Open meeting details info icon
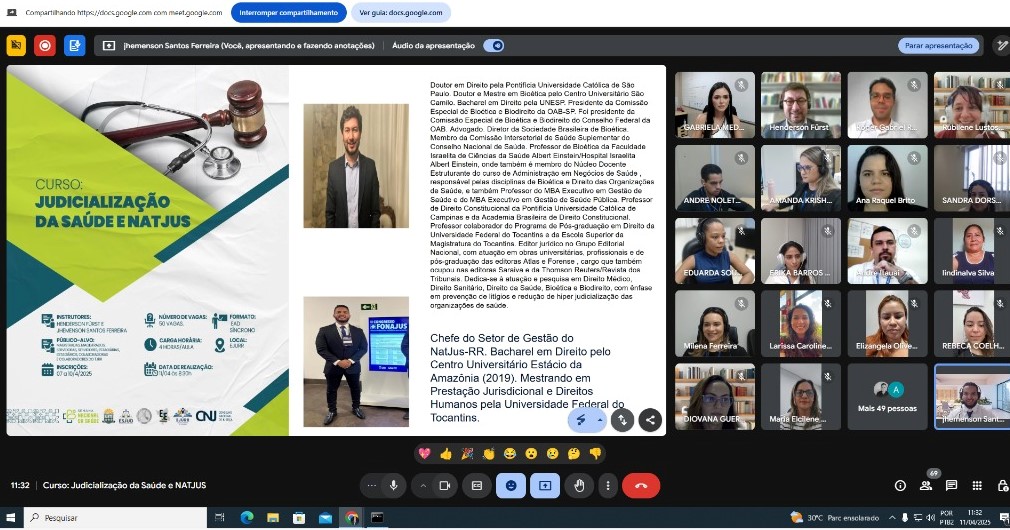 pyautogui.click(x=900, y=485)
